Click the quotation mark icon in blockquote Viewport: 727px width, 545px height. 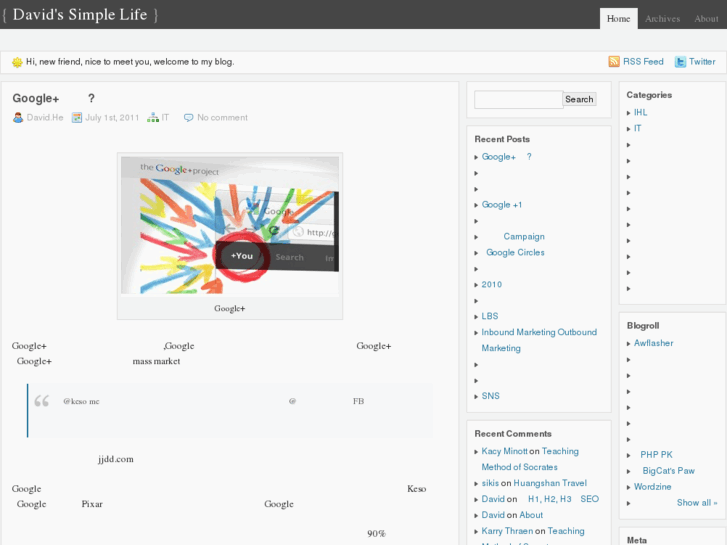coord(42,401)
